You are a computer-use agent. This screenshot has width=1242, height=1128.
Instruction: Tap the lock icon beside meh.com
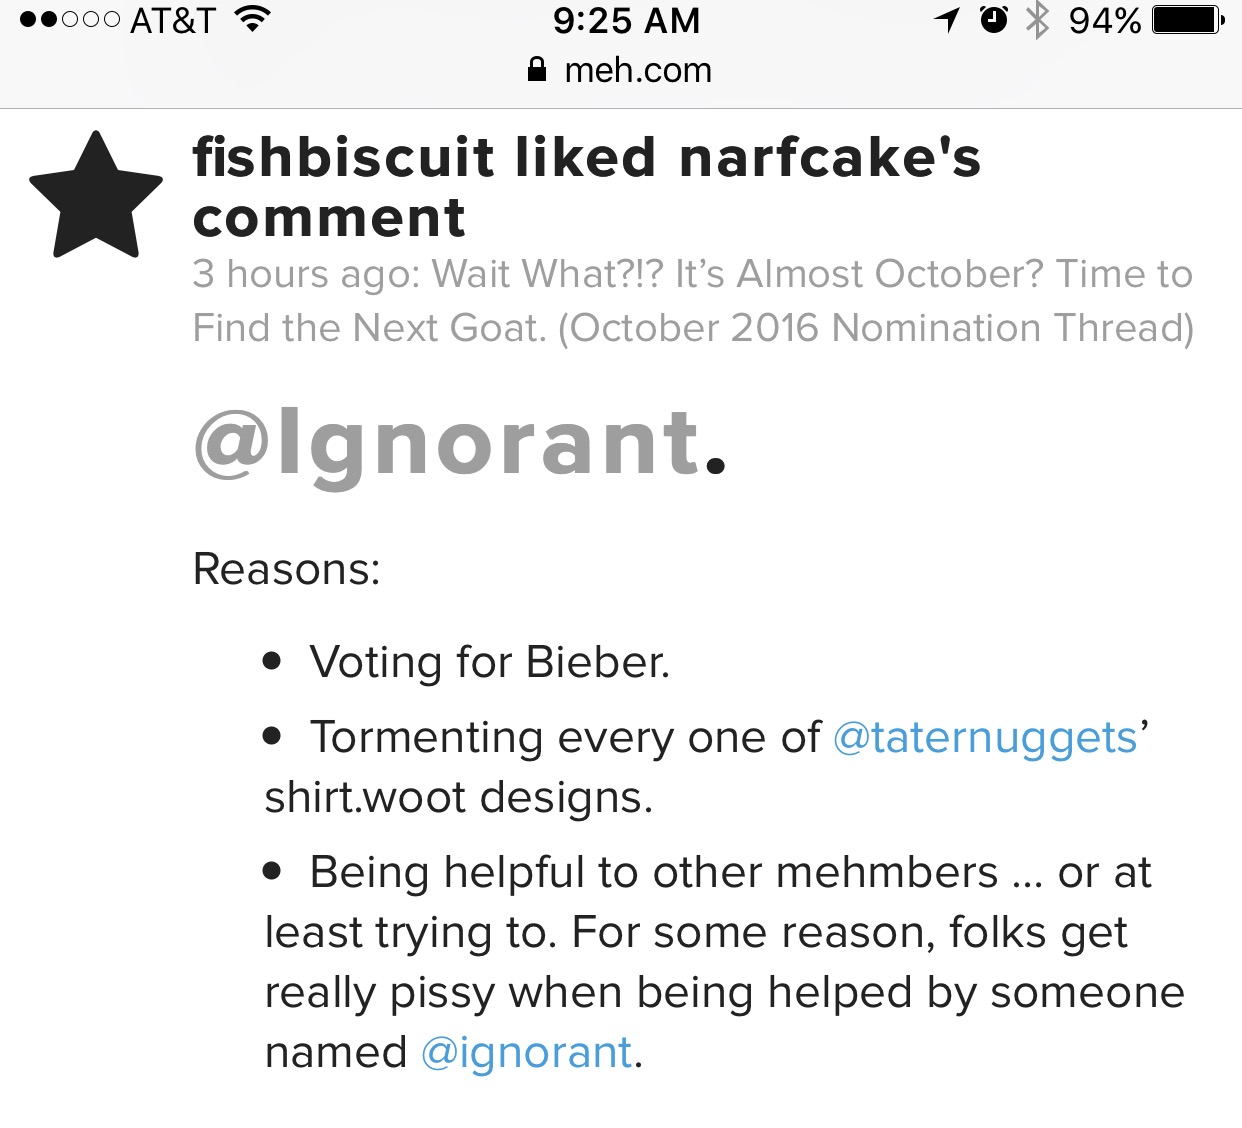point(537,69)
